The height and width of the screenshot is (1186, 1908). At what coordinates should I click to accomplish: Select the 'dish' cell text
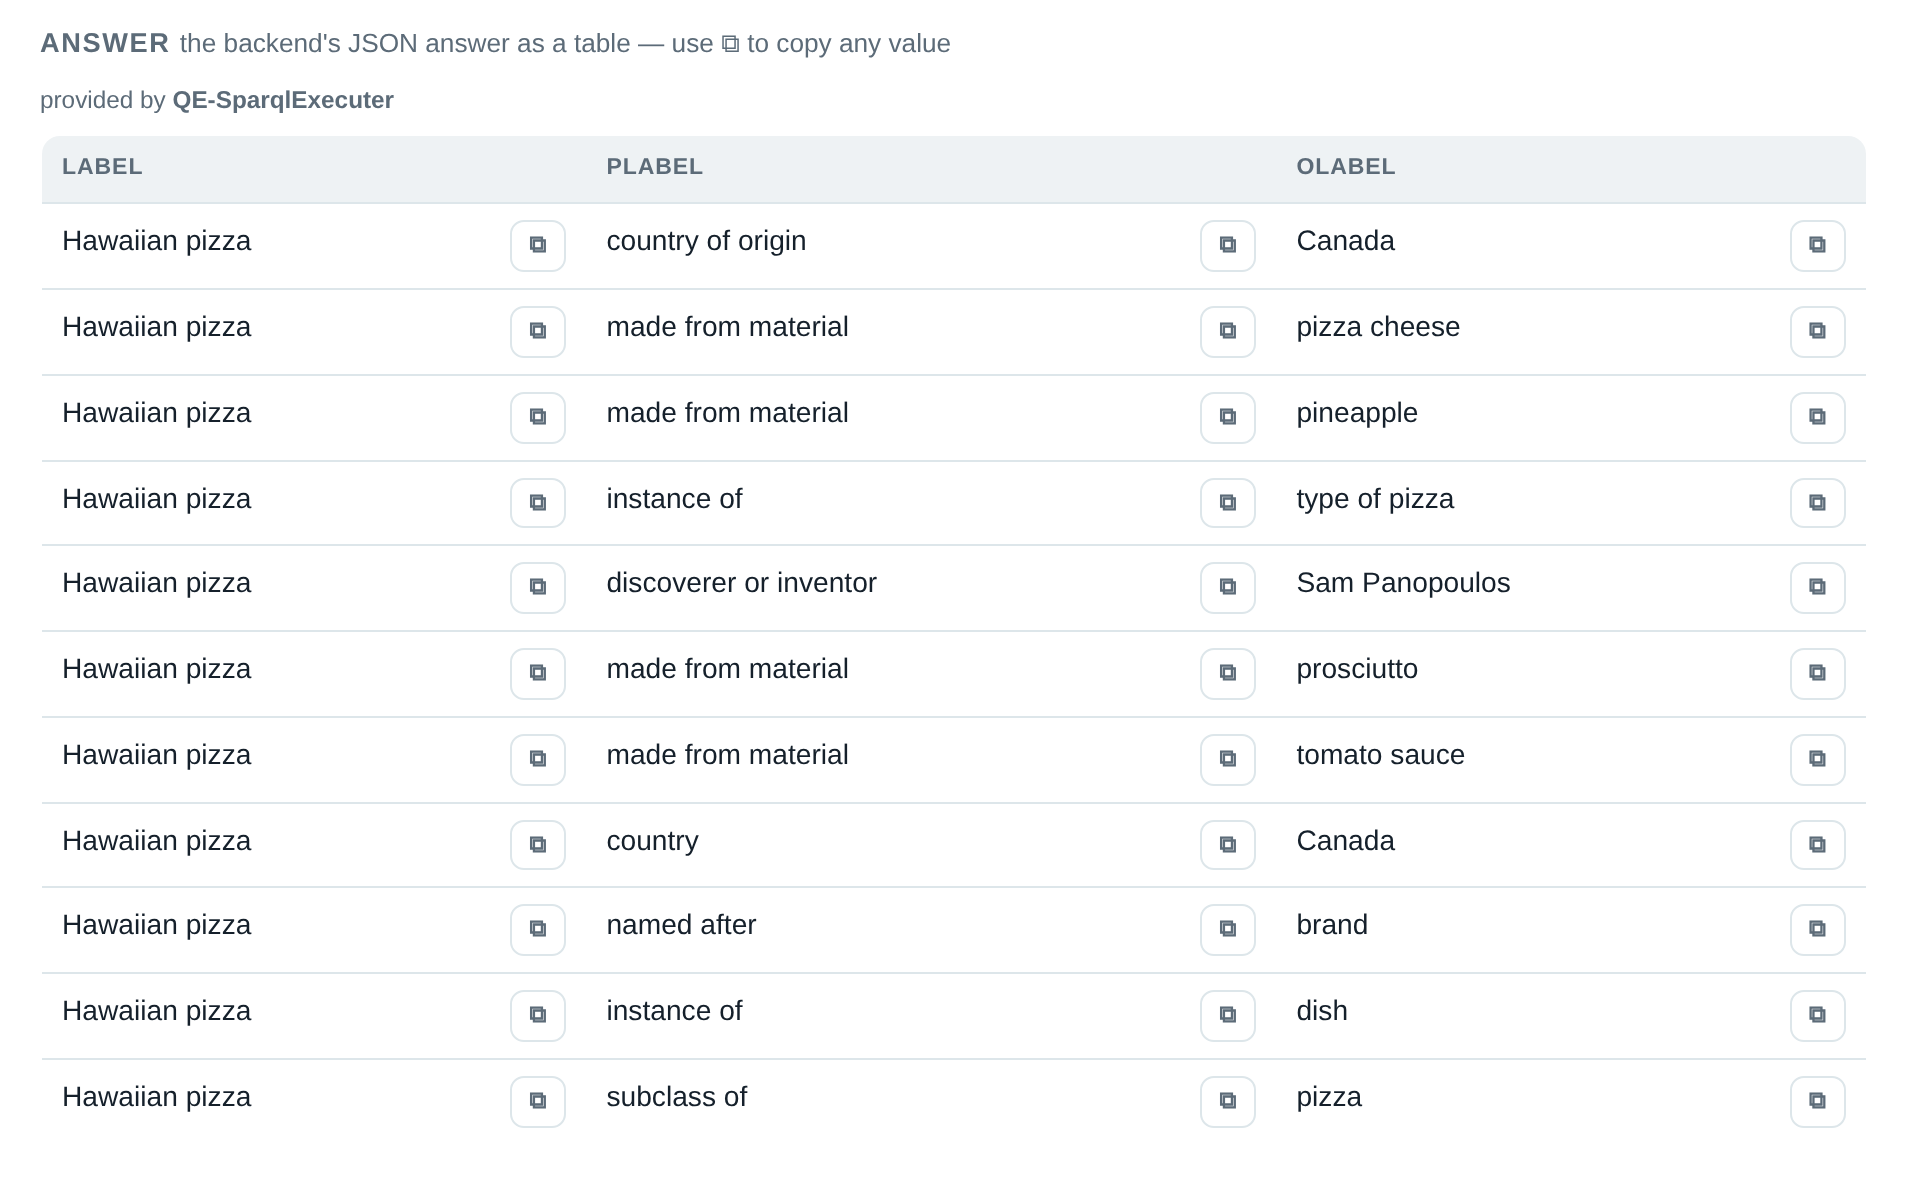pyautogui.click(x=1322, y=1011)
